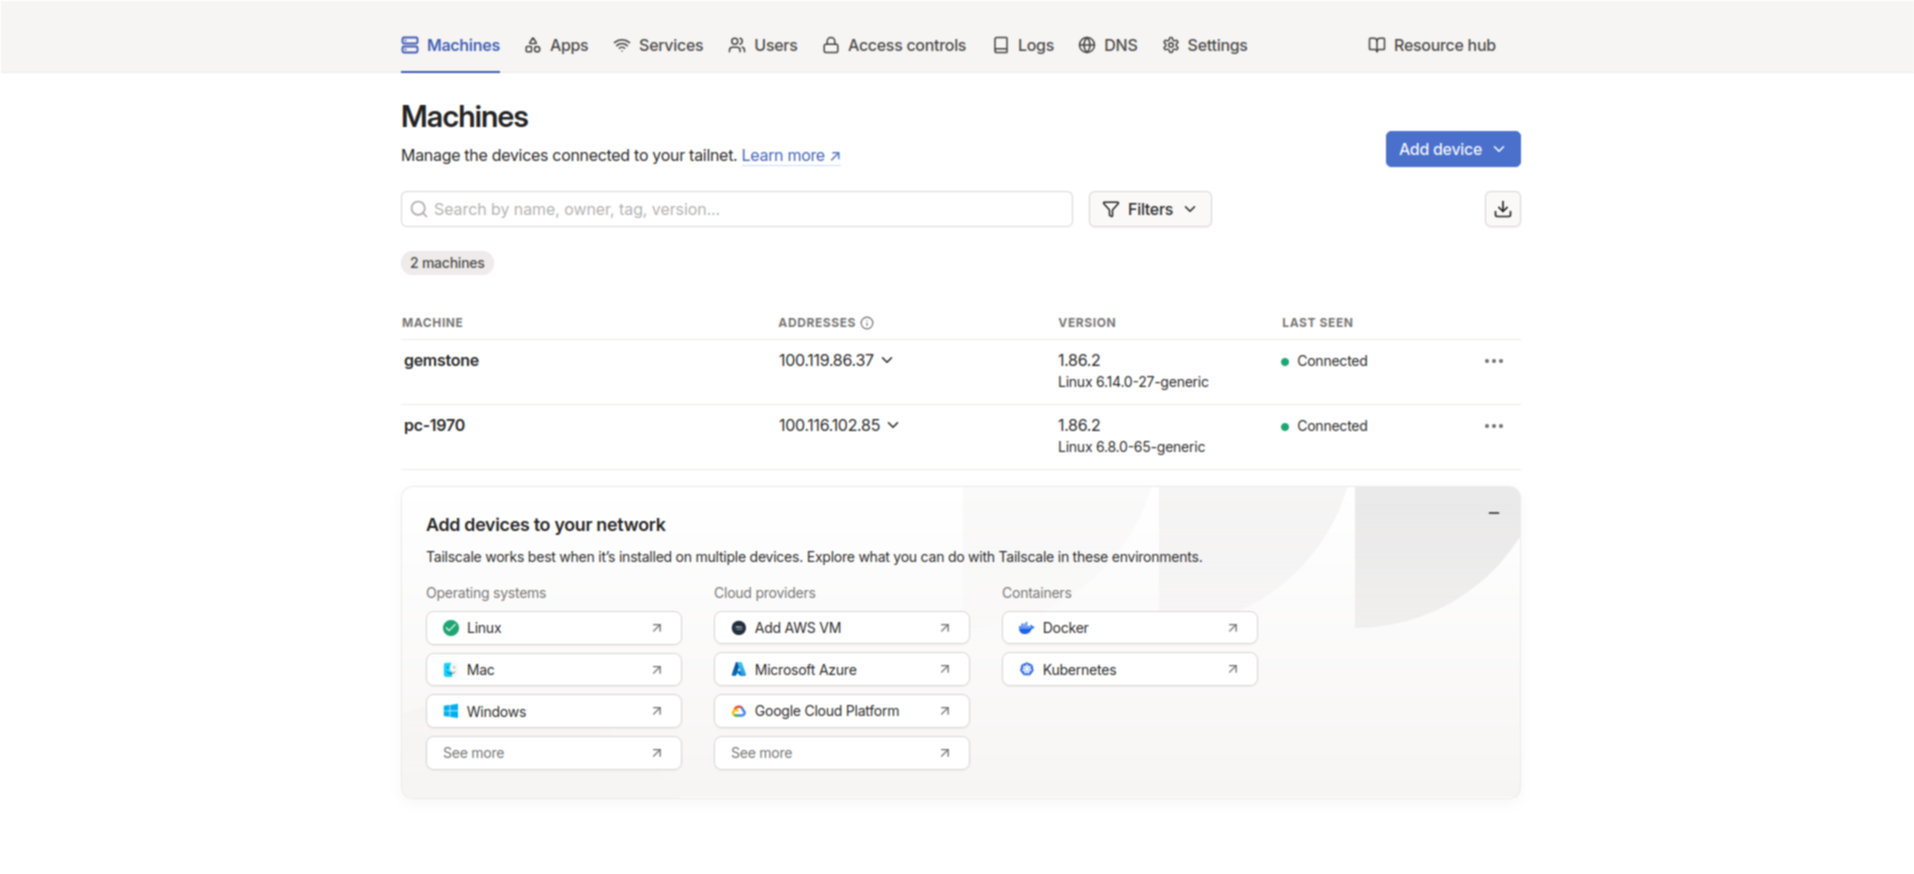Open the Resource hub link

[1432, 45]
